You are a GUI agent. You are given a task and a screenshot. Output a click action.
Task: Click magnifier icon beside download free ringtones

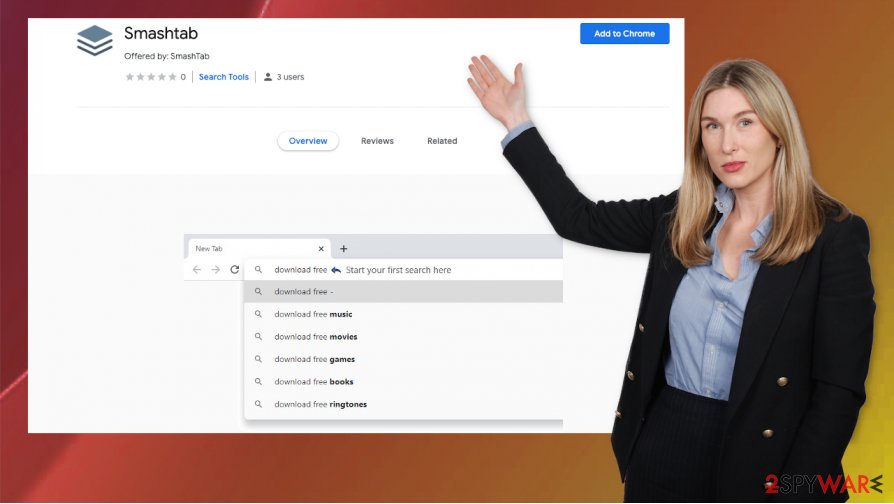pyautogui.click(x=258, y=404)
